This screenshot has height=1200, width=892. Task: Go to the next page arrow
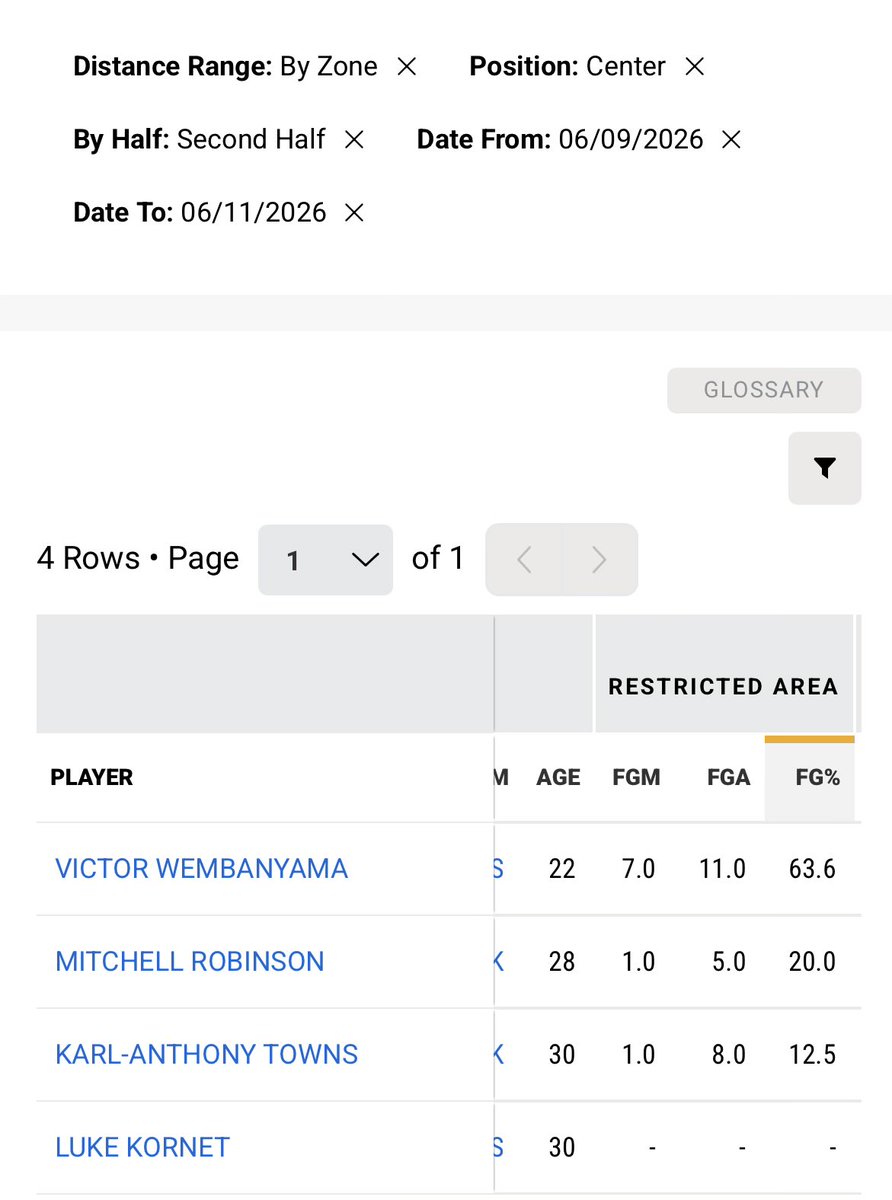pos(599,560)
